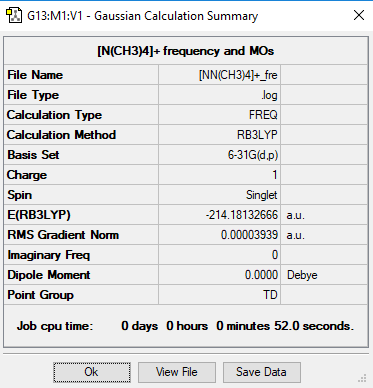Click the [N(CH3)4]+ frequency title header
Viewport: 373px width, 388px height.
186,51
